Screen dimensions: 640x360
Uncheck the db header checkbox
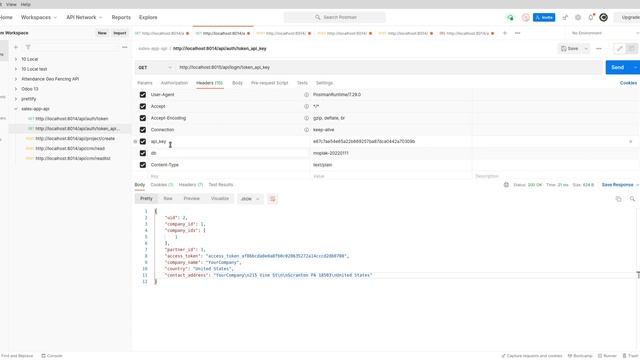[x=142, y=153]
